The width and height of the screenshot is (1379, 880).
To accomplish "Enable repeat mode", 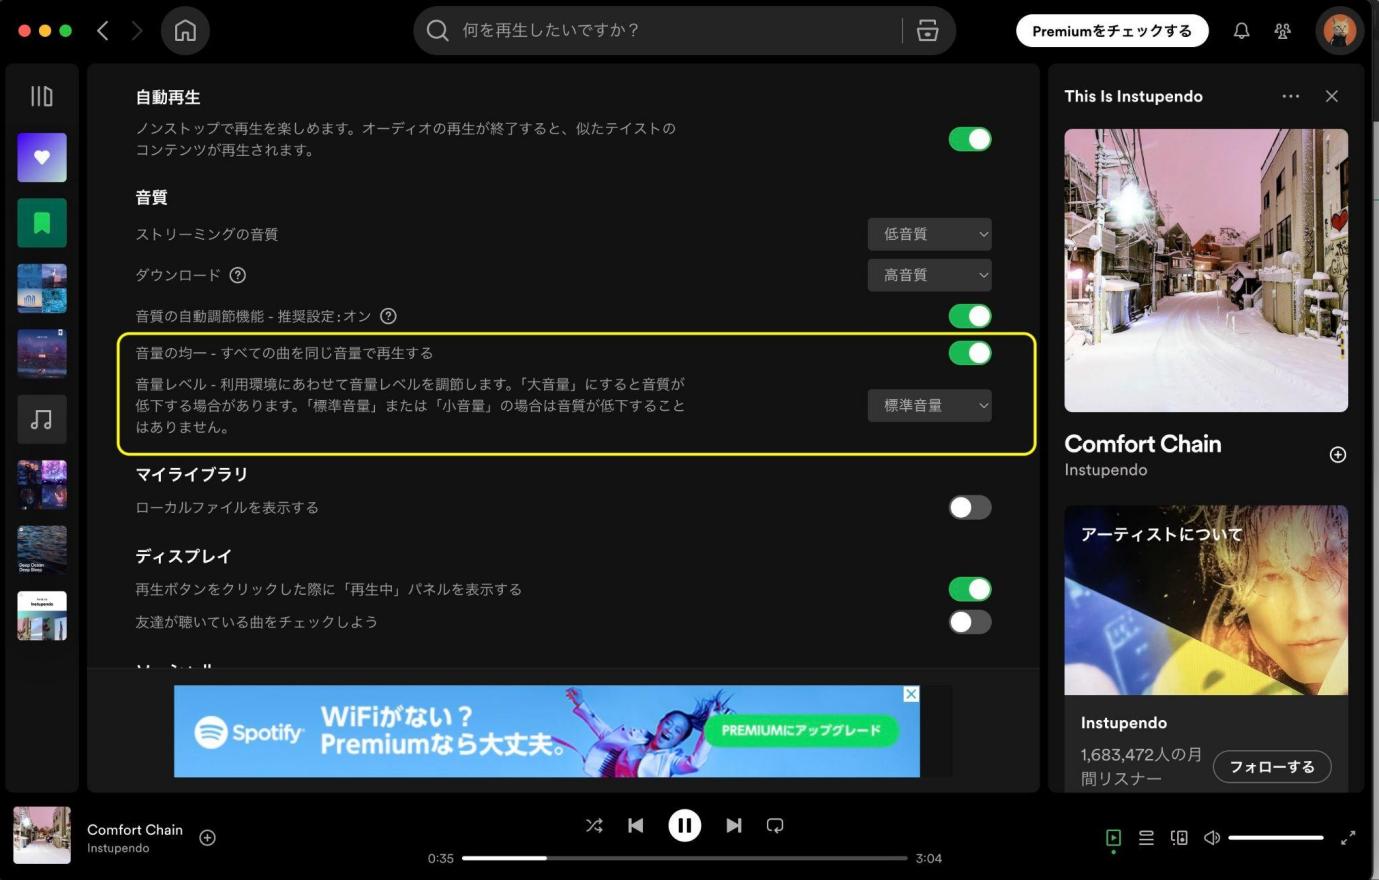I will coord(775,826).
